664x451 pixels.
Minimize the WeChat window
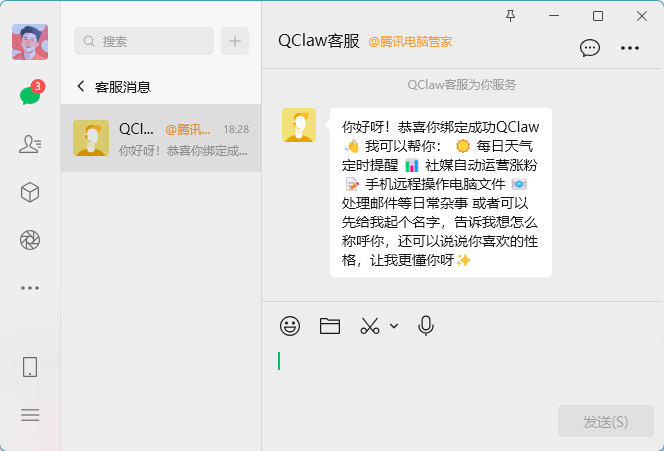(554, 16)
